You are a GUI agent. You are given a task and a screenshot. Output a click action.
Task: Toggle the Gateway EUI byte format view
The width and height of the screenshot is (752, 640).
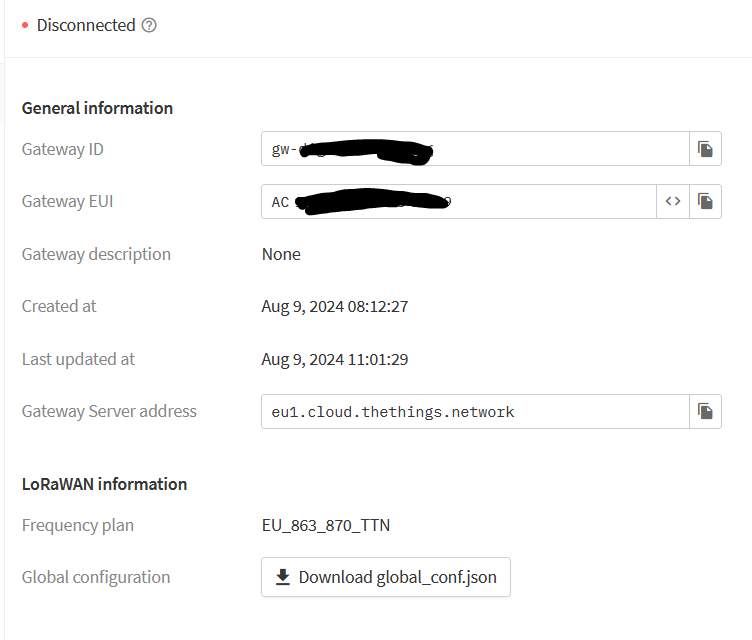coord(673,201)
